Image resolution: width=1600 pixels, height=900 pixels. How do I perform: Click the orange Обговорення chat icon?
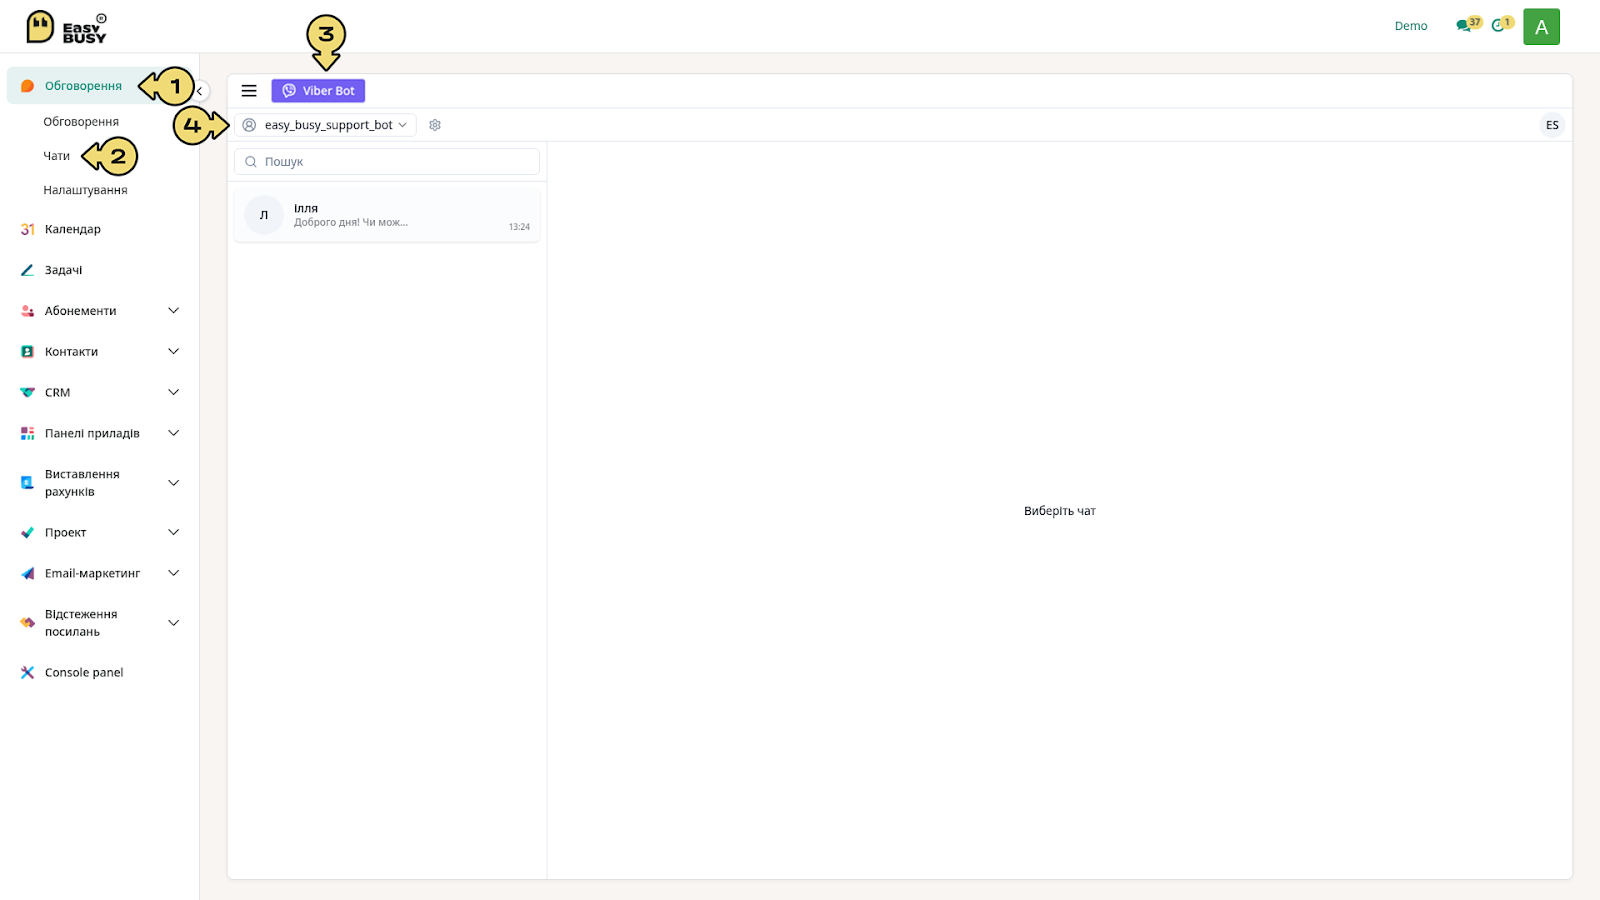tap(27, 86)
